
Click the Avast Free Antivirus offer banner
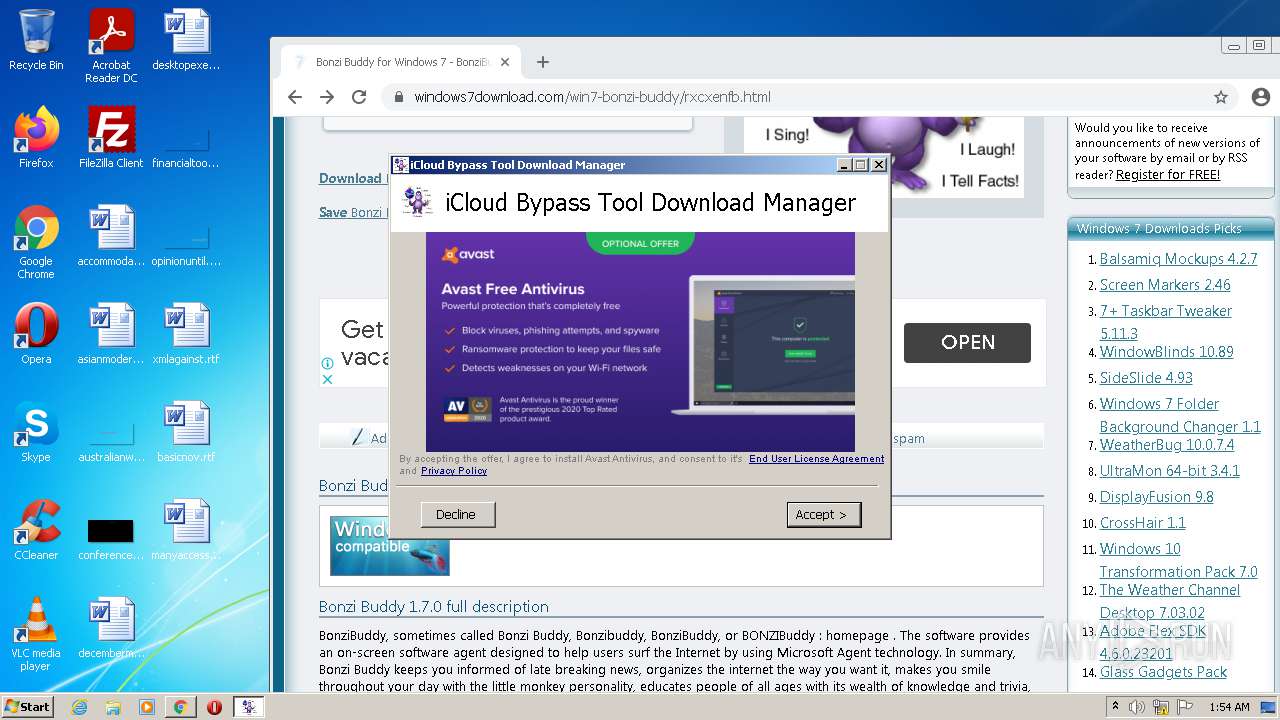click(x=640, y=342)
